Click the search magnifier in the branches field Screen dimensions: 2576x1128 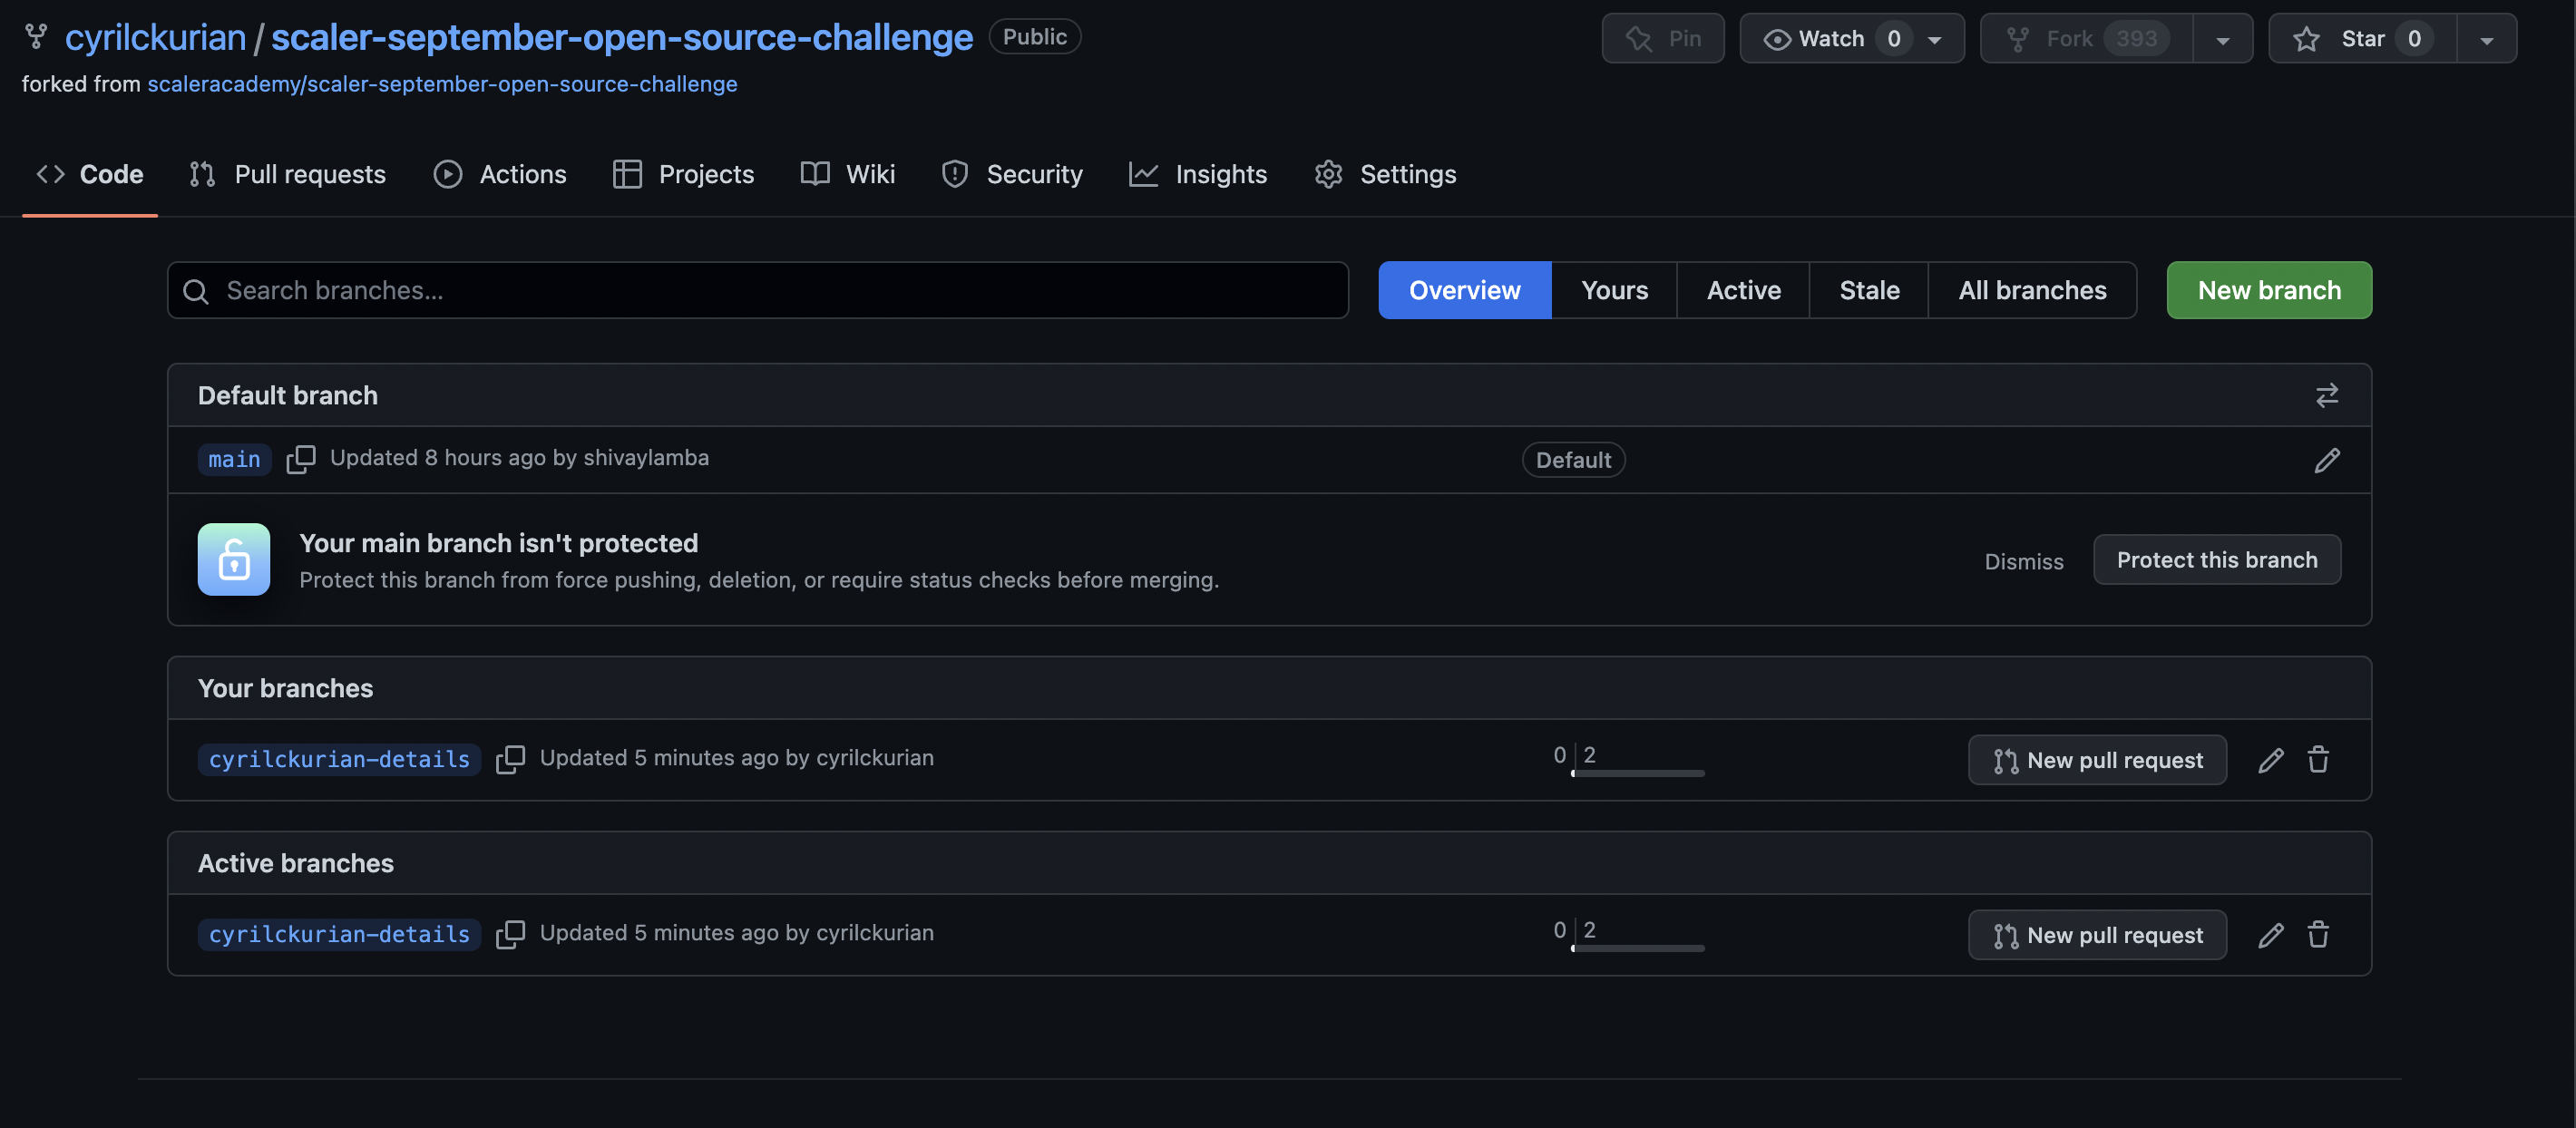coord(196,291)
